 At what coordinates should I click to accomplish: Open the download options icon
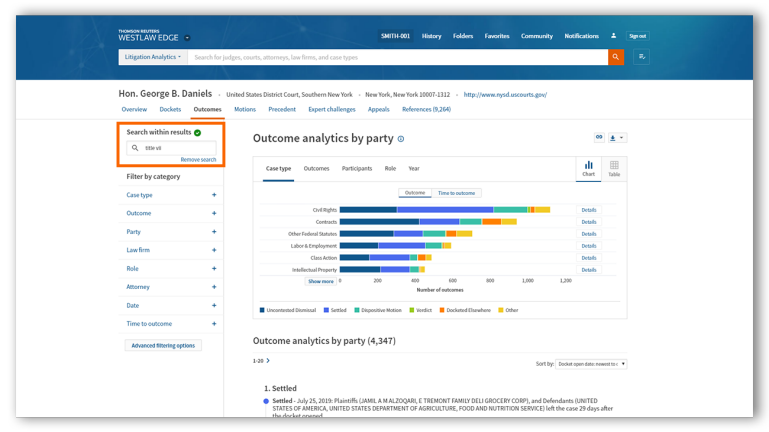(616, 137)
